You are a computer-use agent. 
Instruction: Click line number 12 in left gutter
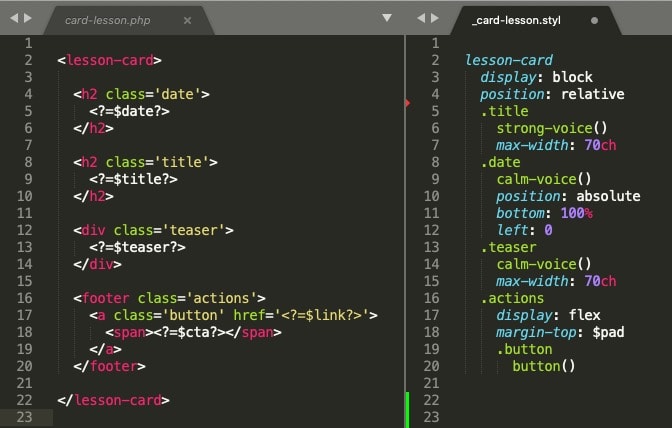[x=24, y=230]
